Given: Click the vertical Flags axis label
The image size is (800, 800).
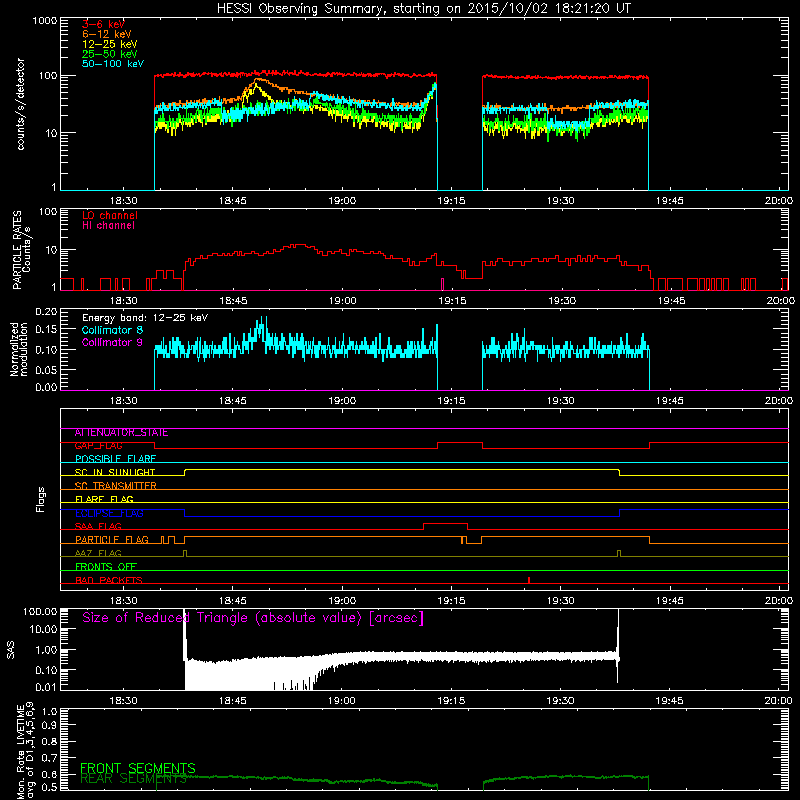Looking at the screenshot, I should point(41,499).
